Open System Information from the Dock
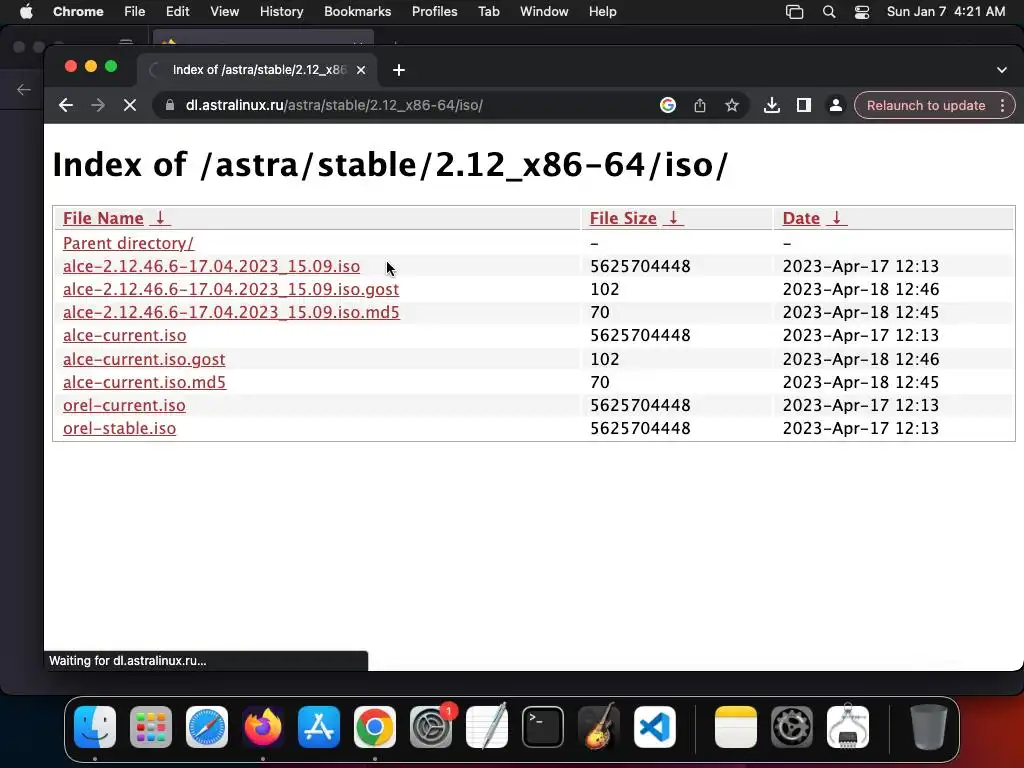The height and width of the screenshot is (768, 1024). point(848,727)
